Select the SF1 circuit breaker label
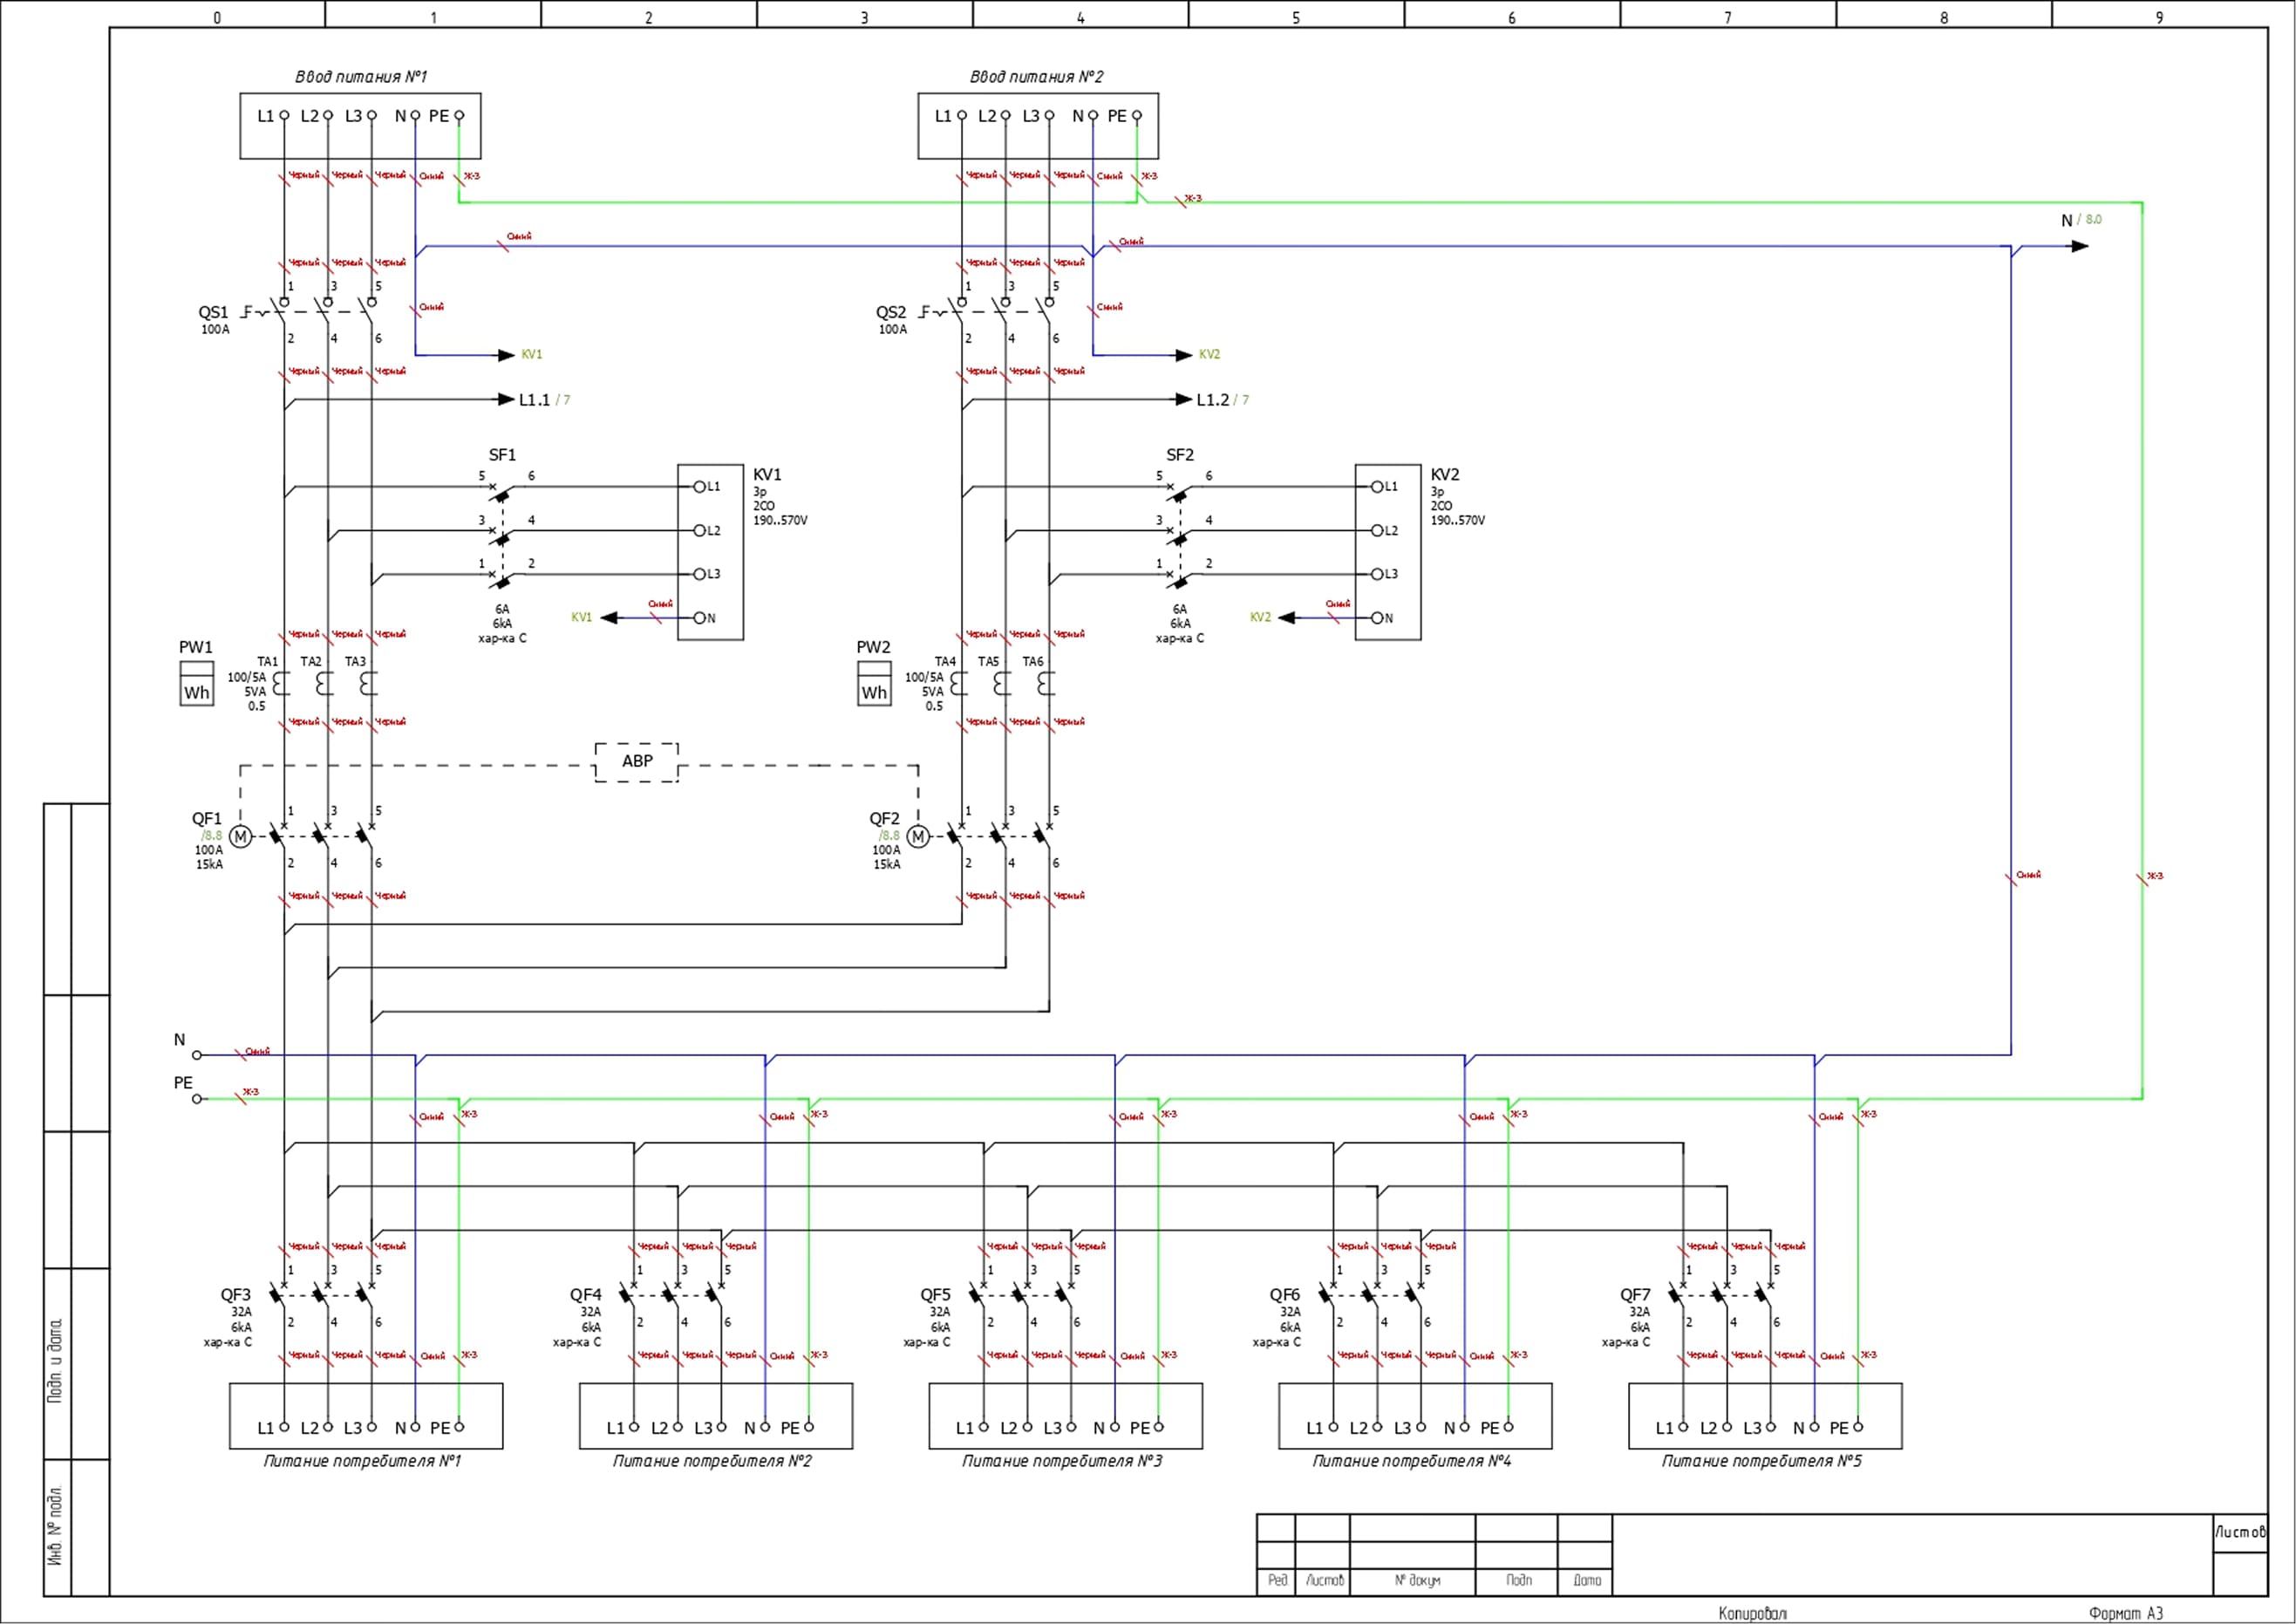This screenshot has height=1624, width=2296. click(502, 455)
